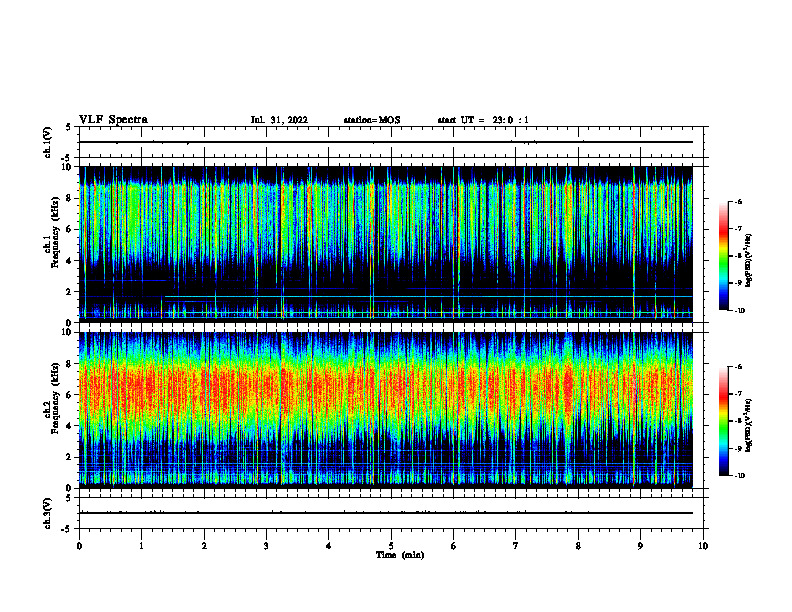Click the "station=MOS" header label
Screen dimensions: 792x612
click(372, 120)
